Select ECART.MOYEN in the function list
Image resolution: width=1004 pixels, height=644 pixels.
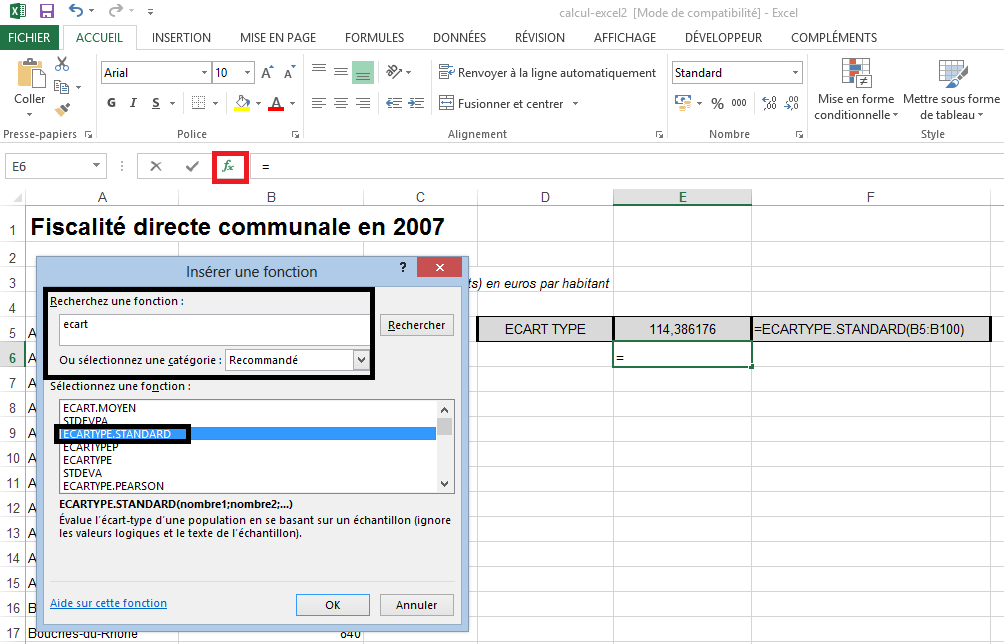click(x=99, y=408)
